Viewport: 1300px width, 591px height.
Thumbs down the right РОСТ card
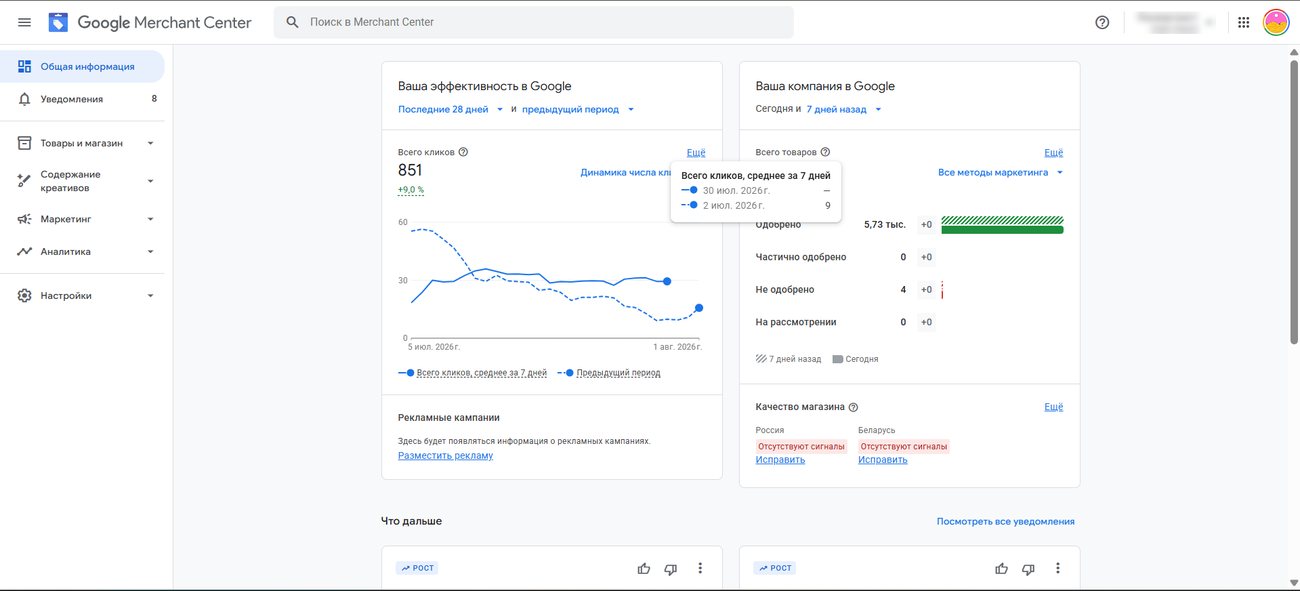1029,568
